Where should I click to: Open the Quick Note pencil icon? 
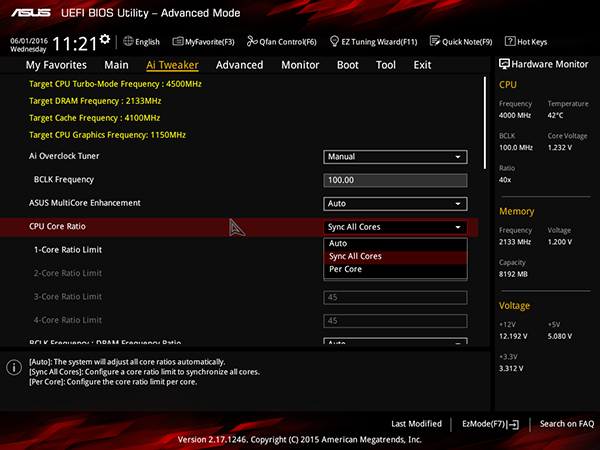[x=435, y=41]
